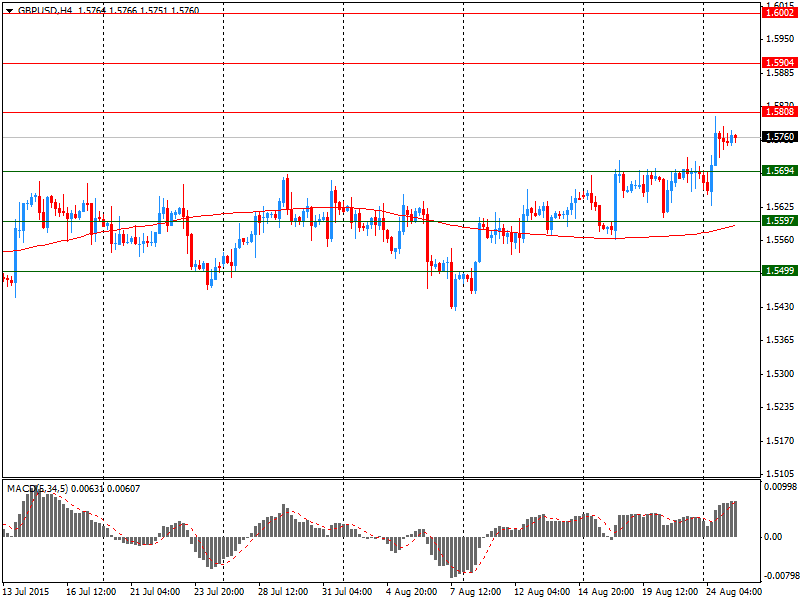
Task: Click the 0.00998 MACD scale value
Action: (780, 487)
